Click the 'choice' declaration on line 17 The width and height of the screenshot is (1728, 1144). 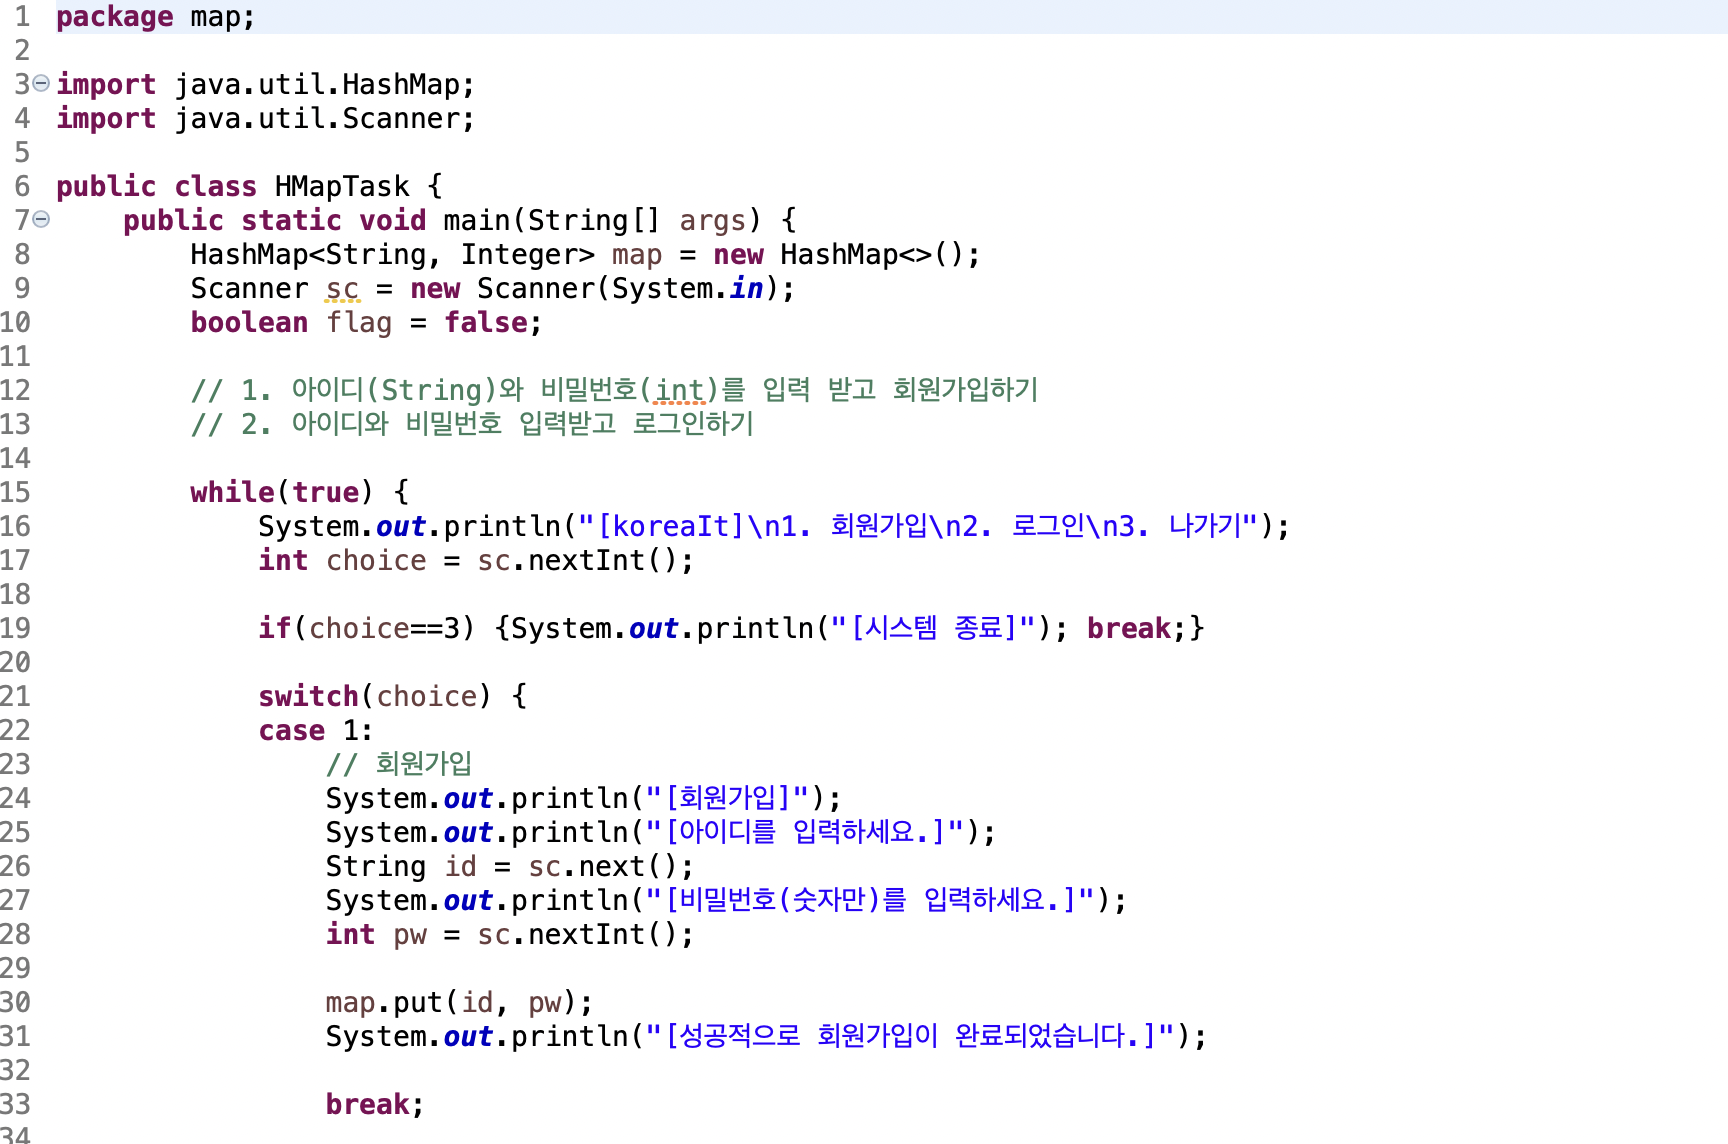point(376,561)
